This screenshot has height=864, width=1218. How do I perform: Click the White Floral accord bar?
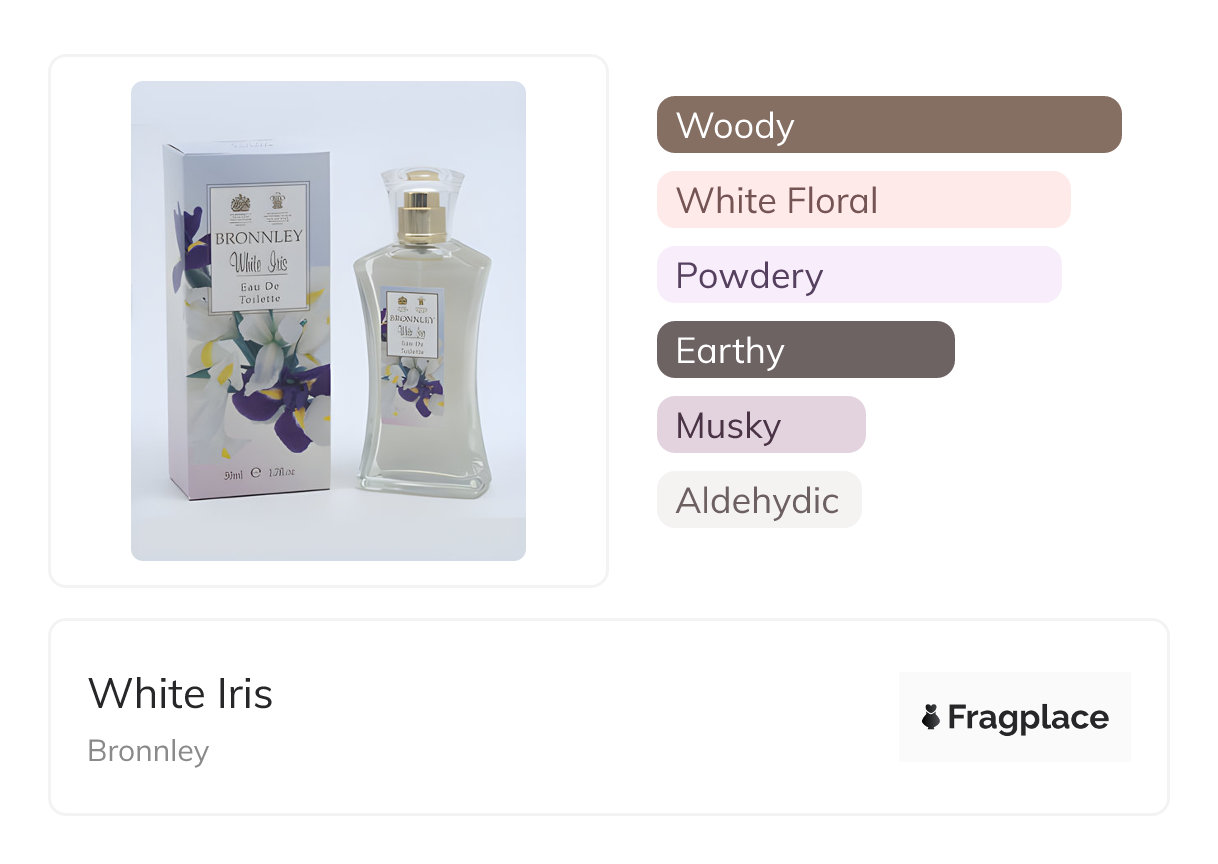863,200
